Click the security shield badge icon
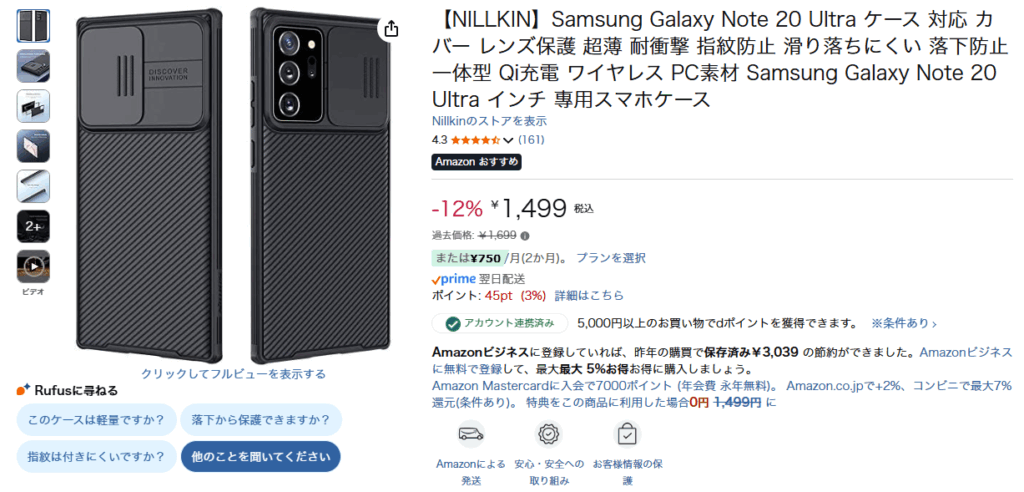1024x492 pixels. [x=549, y=434]
